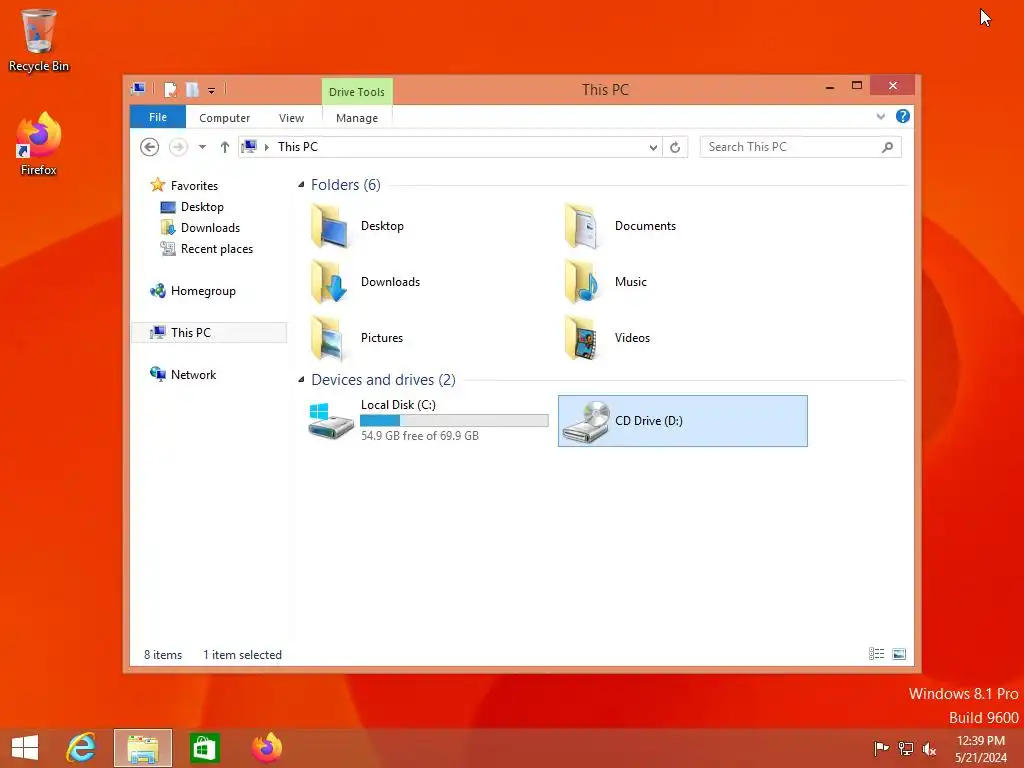This screenshot has height=768, width=1024.
Task: Click the search magnifier icon
Action: (887, 147)
